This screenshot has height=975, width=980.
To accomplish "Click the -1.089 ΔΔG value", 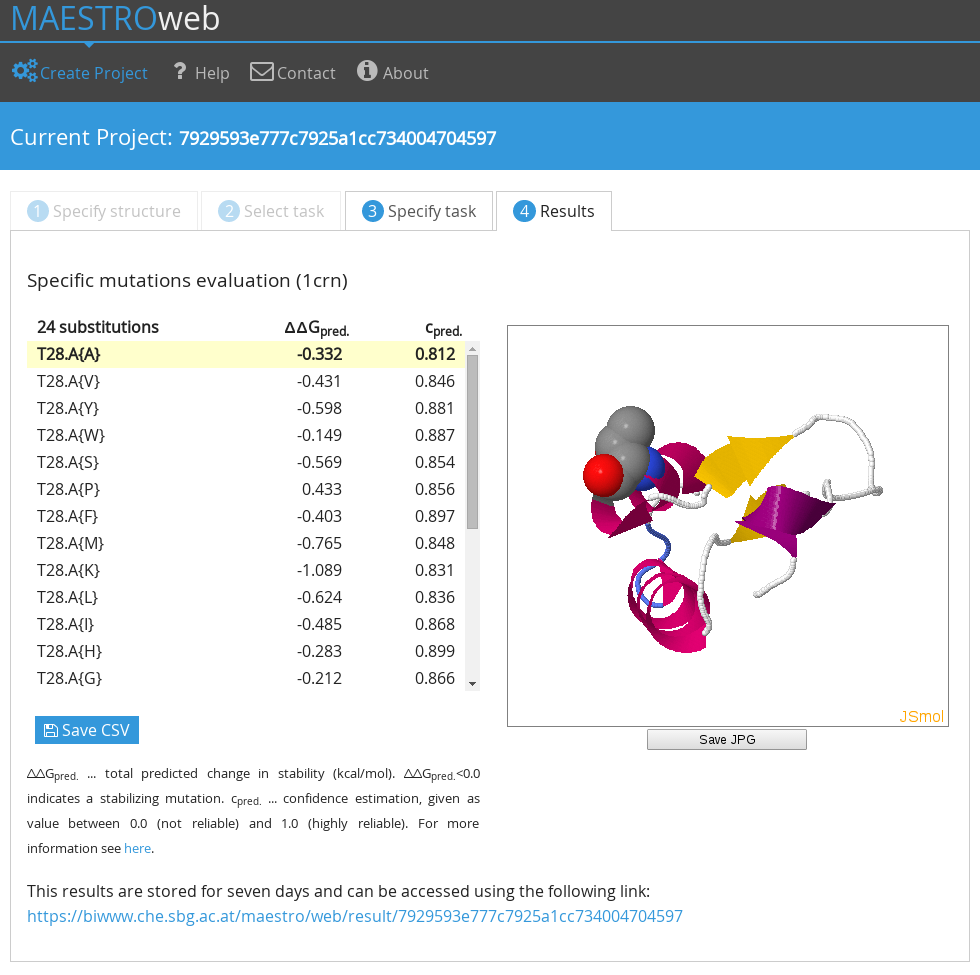I will pyautogui.click(x=319, y=570).
